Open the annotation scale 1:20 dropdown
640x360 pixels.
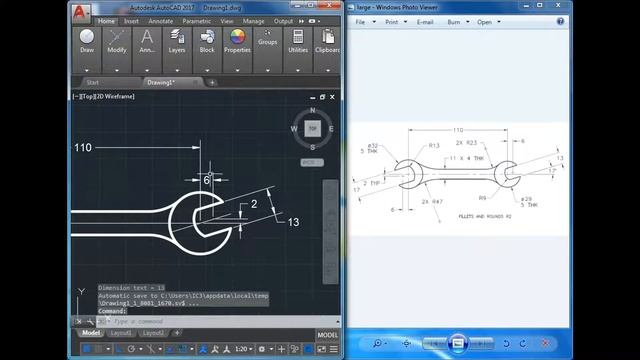pyautogui.click(x=244, y=349)
